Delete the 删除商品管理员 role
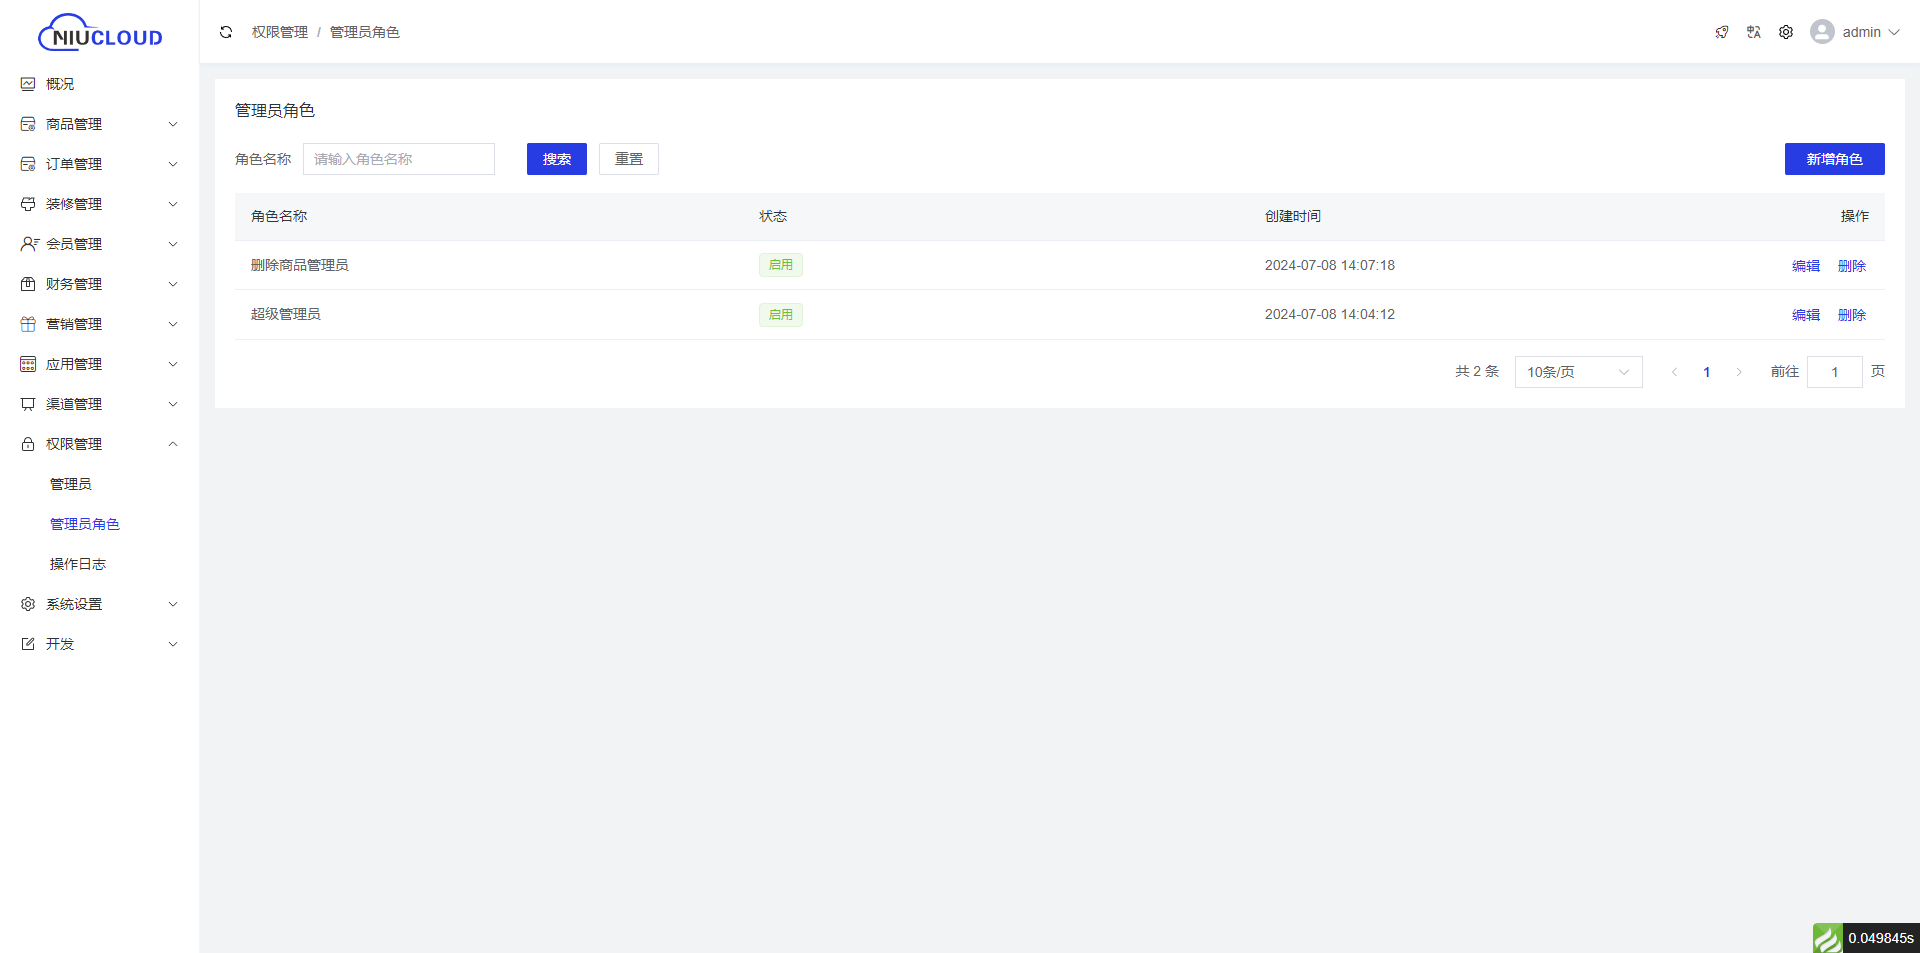The image size is (1920, 953). pyautogui.click(x=1852, y=266)
